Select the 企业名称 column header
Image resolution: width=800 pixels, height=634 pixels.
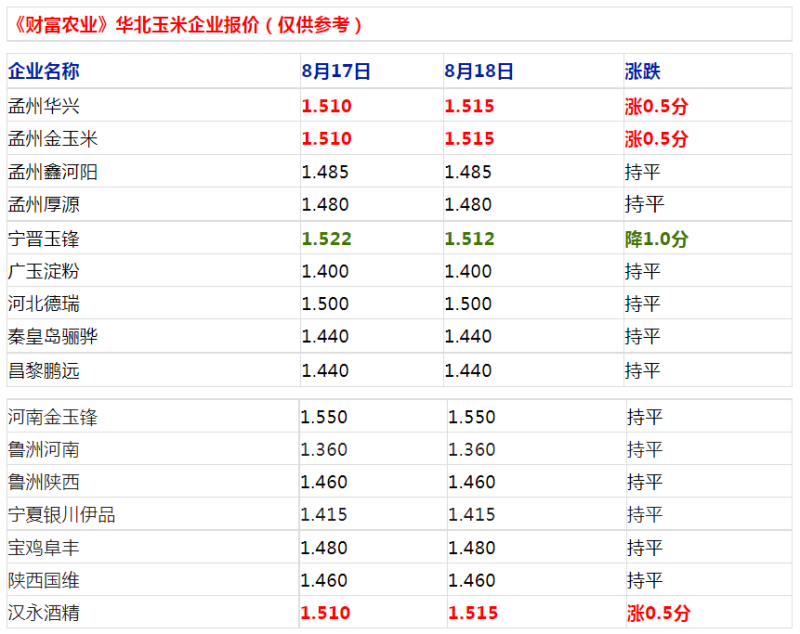pos(44,71)
